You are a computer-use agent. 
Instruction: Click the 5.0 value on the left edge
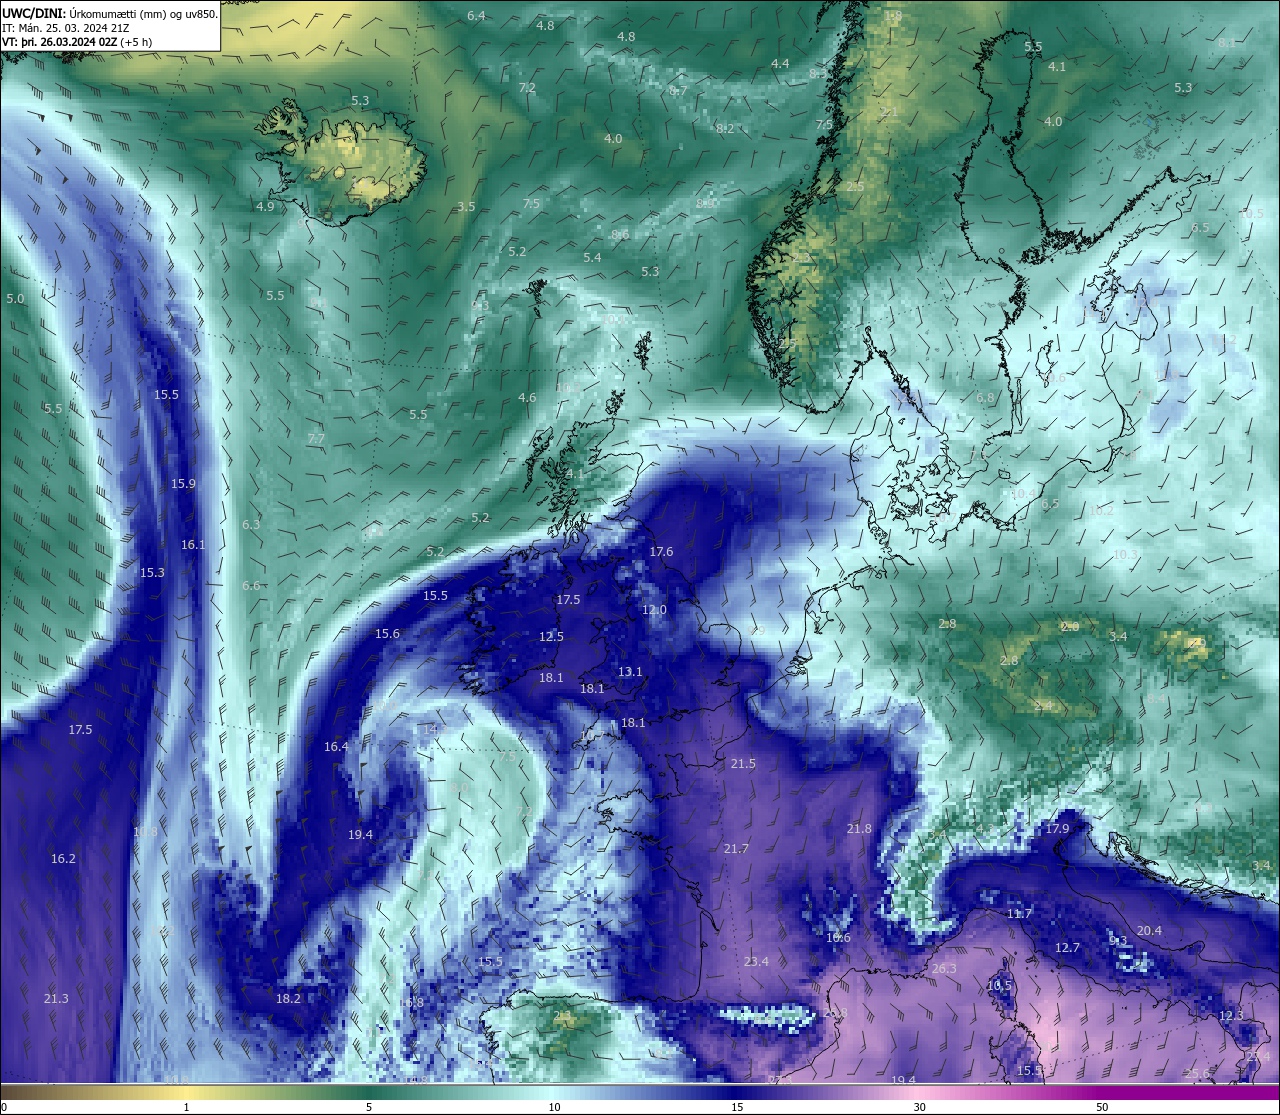15,299
